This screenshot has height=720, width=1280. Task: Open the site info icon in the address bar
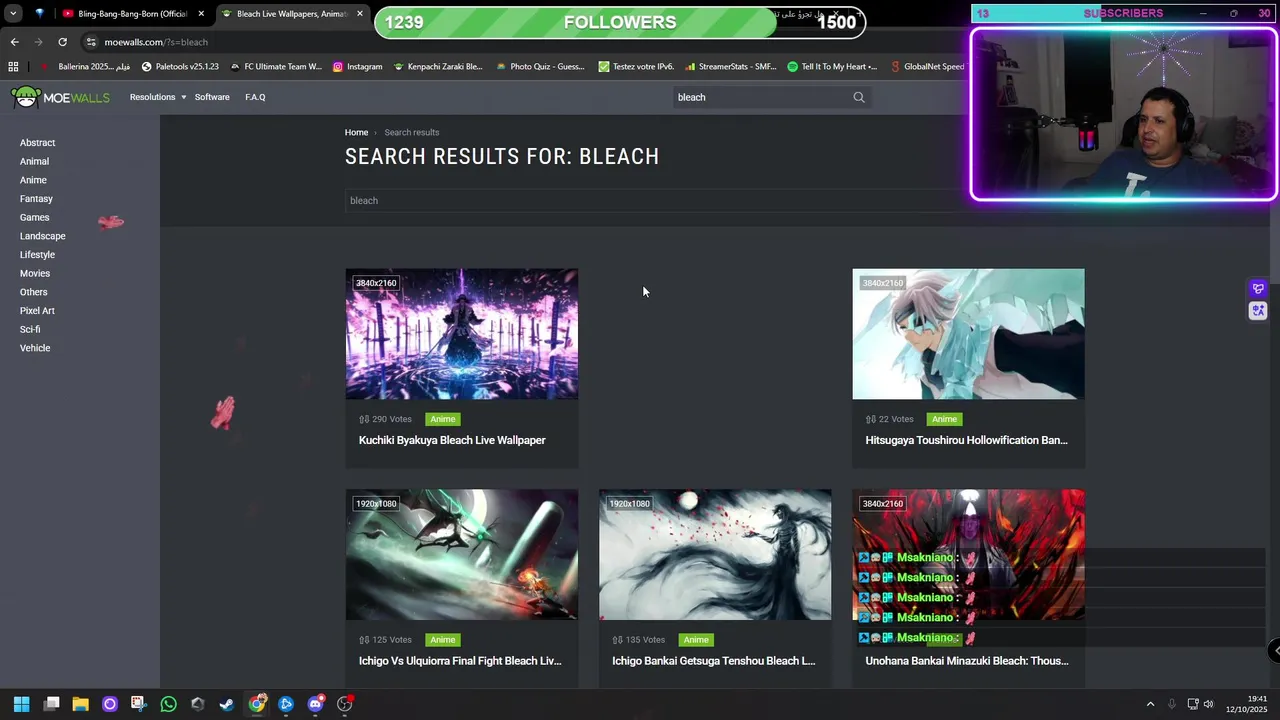click(x=91, y=42)
